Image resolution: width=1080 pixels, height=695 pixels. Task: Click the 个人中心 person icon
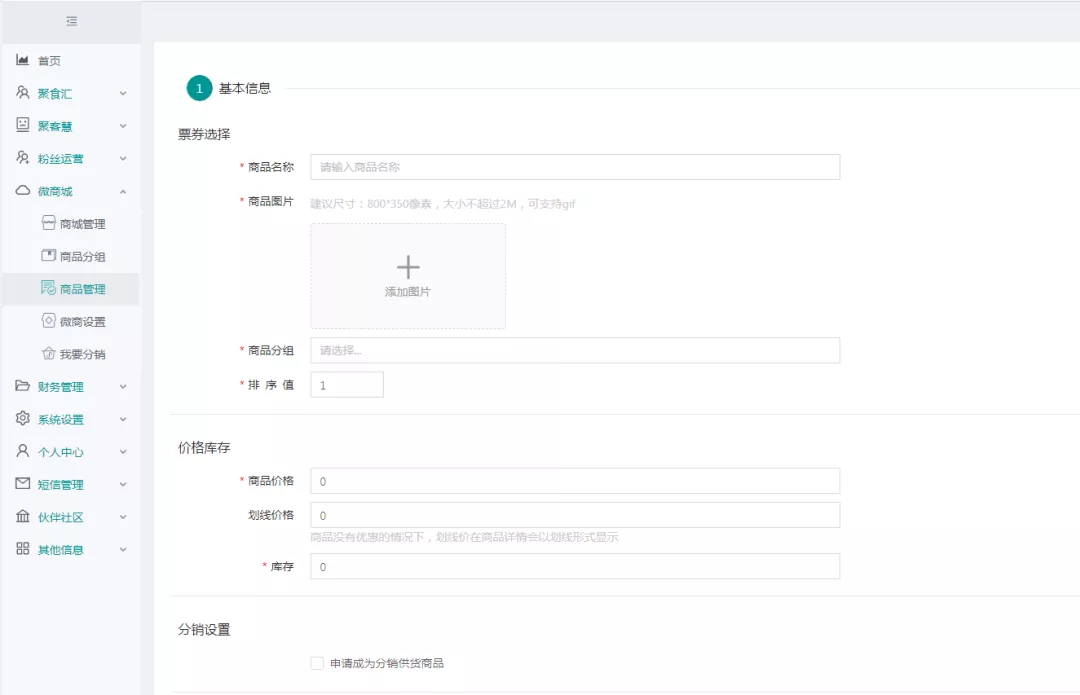23,450
